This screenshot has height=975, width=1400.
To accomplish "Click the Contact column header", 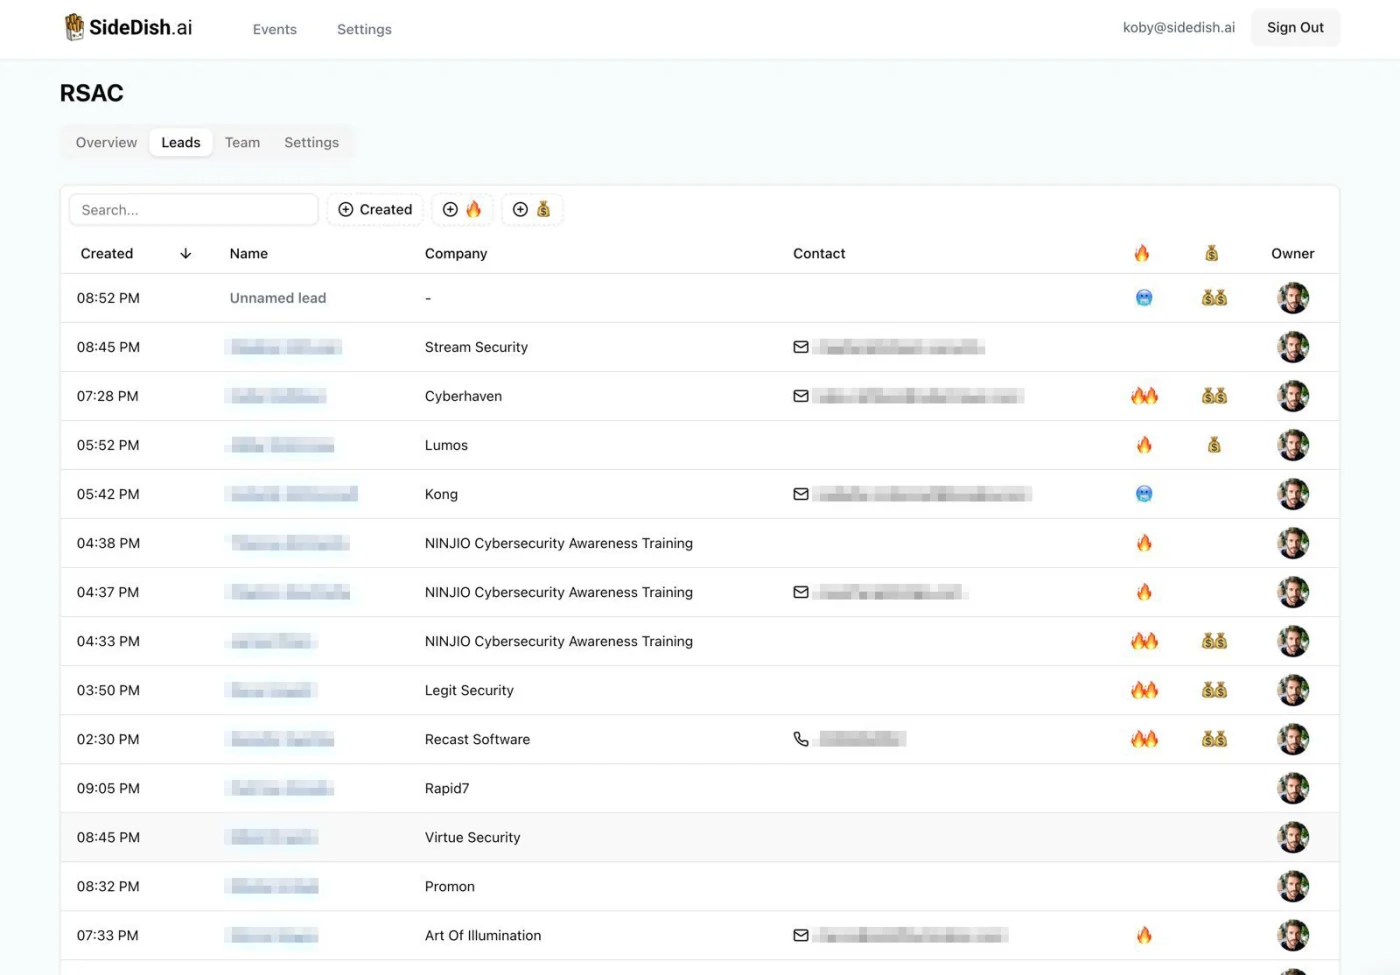I will tap(819, 253).
